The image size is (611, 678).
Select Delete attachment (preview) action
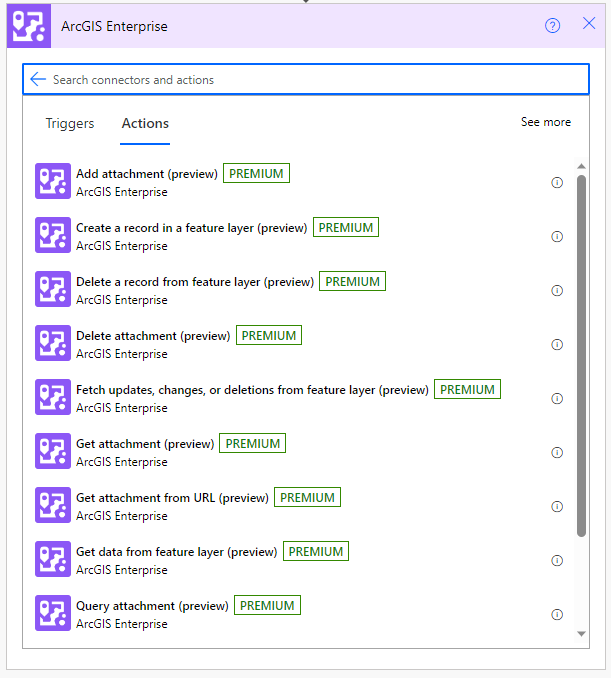[x=153, y=336]
